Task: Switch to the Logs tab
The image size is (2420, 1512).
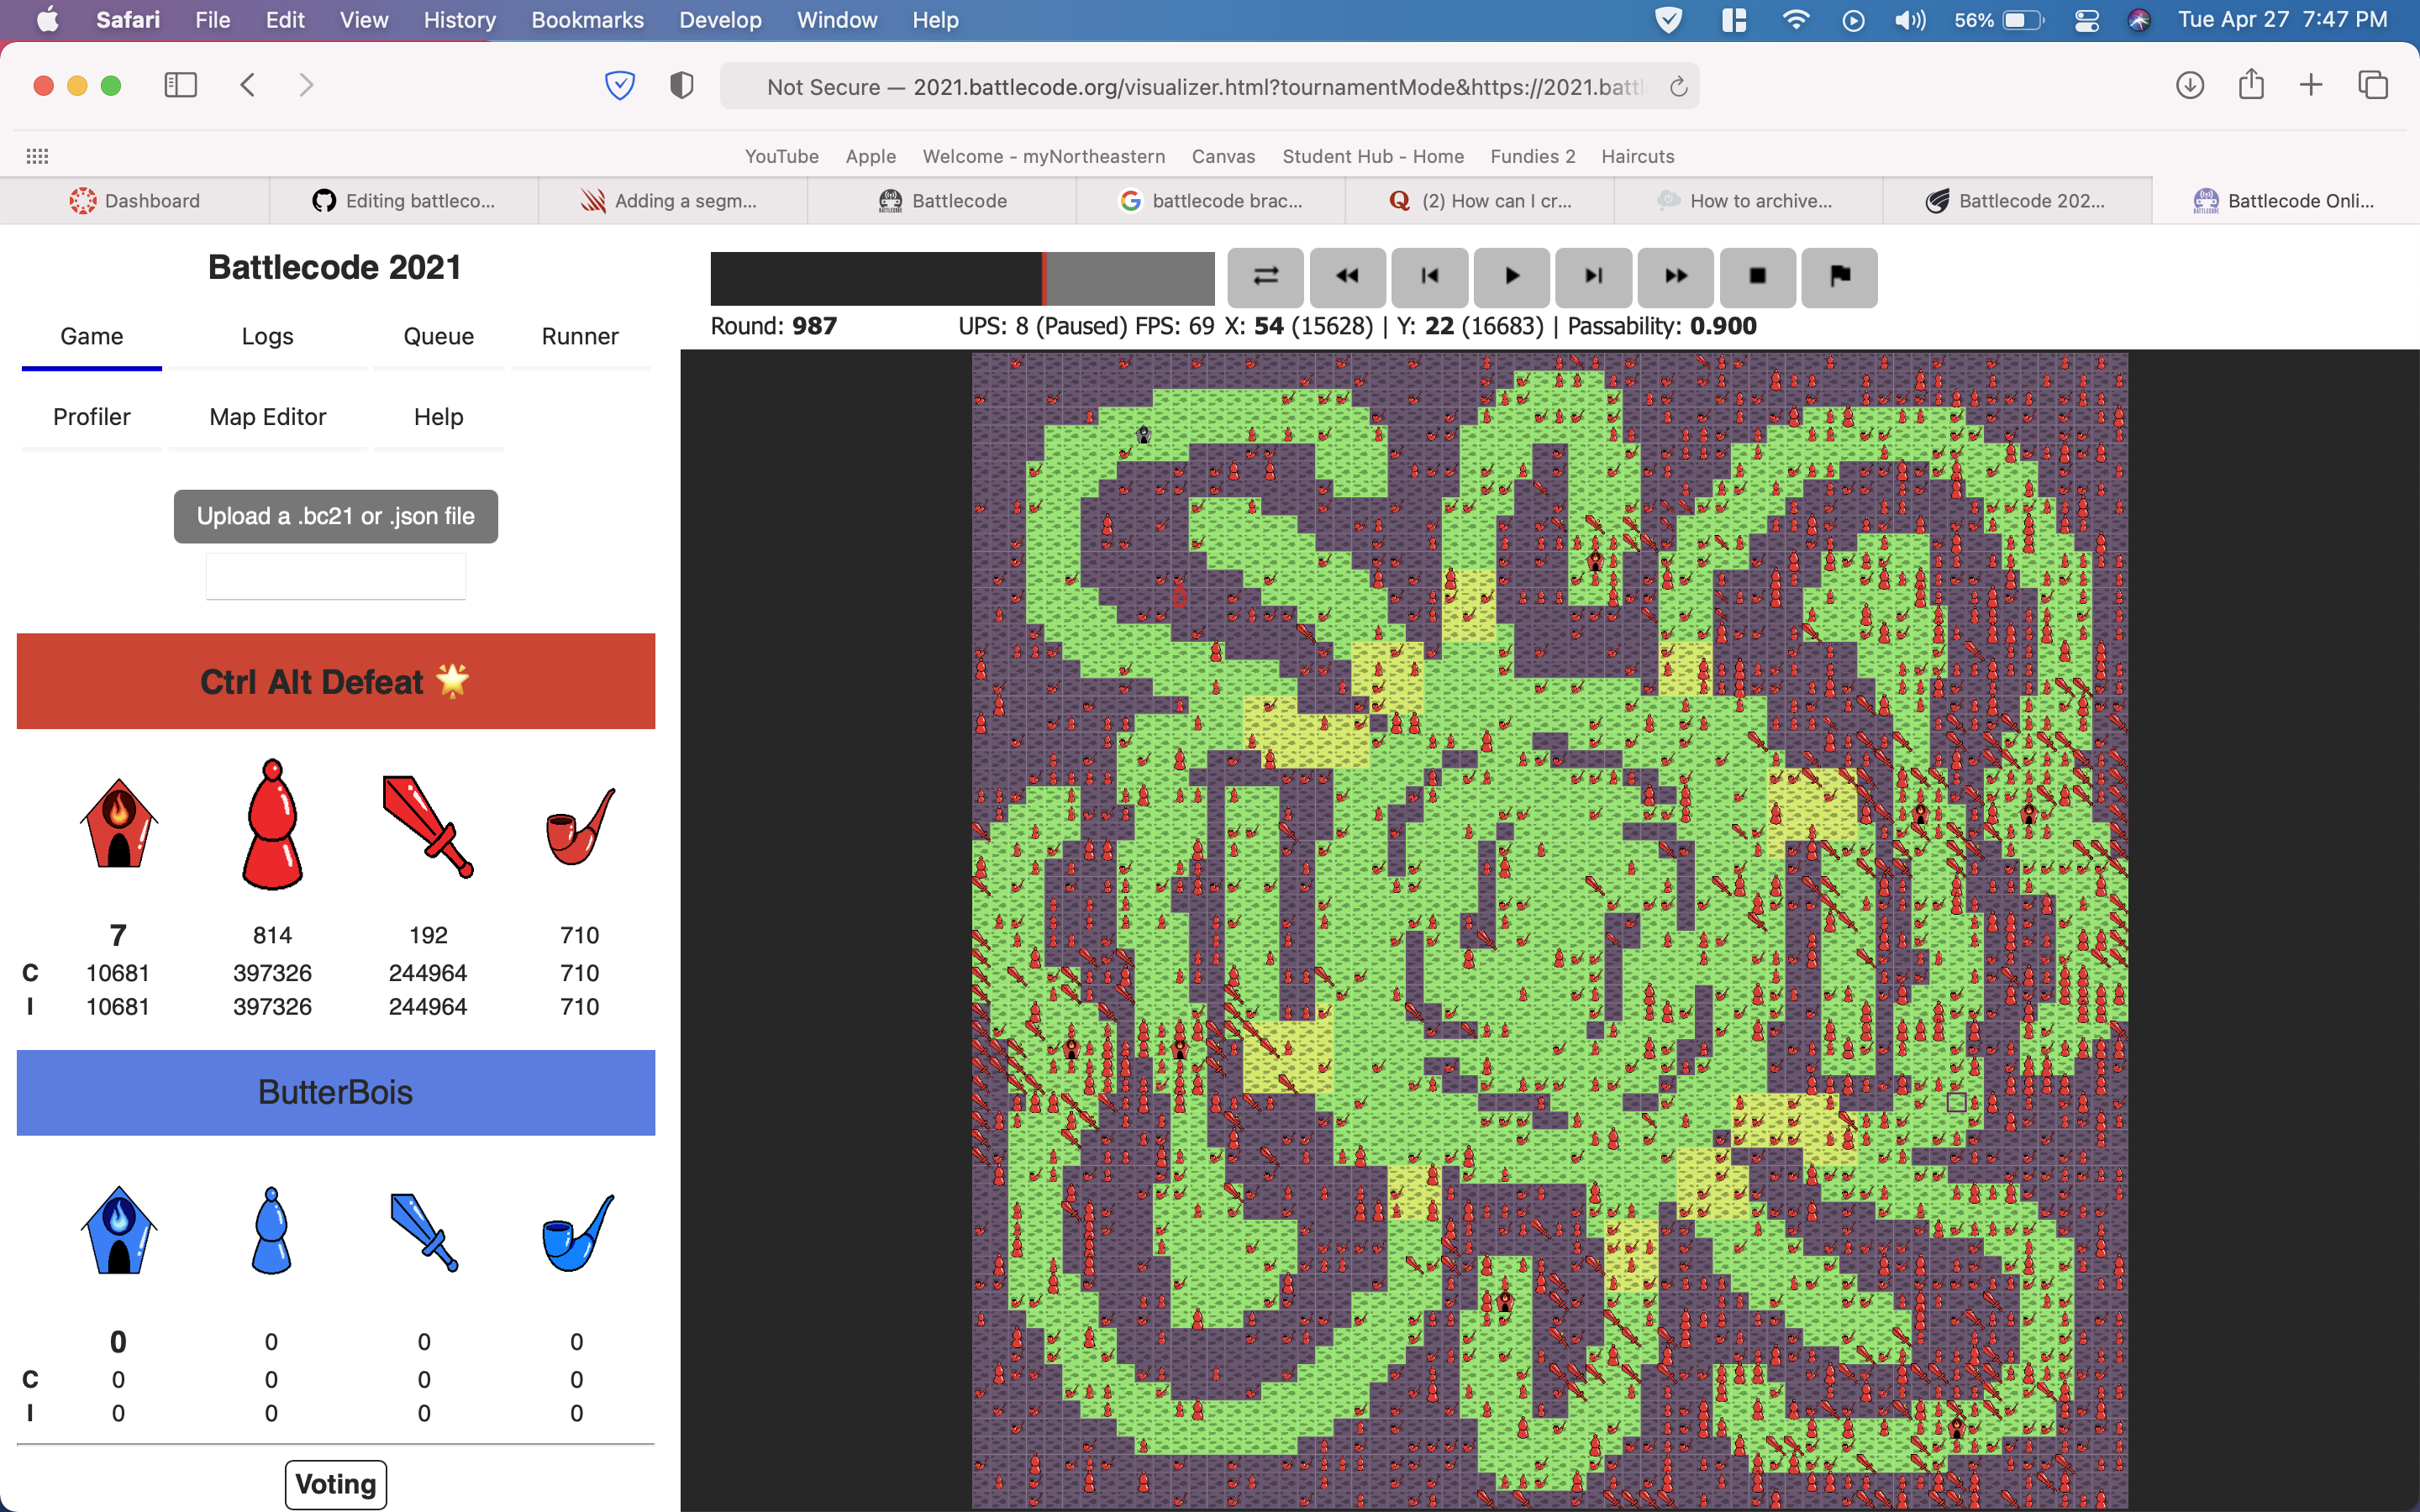Action: click(x=267, y=336)
